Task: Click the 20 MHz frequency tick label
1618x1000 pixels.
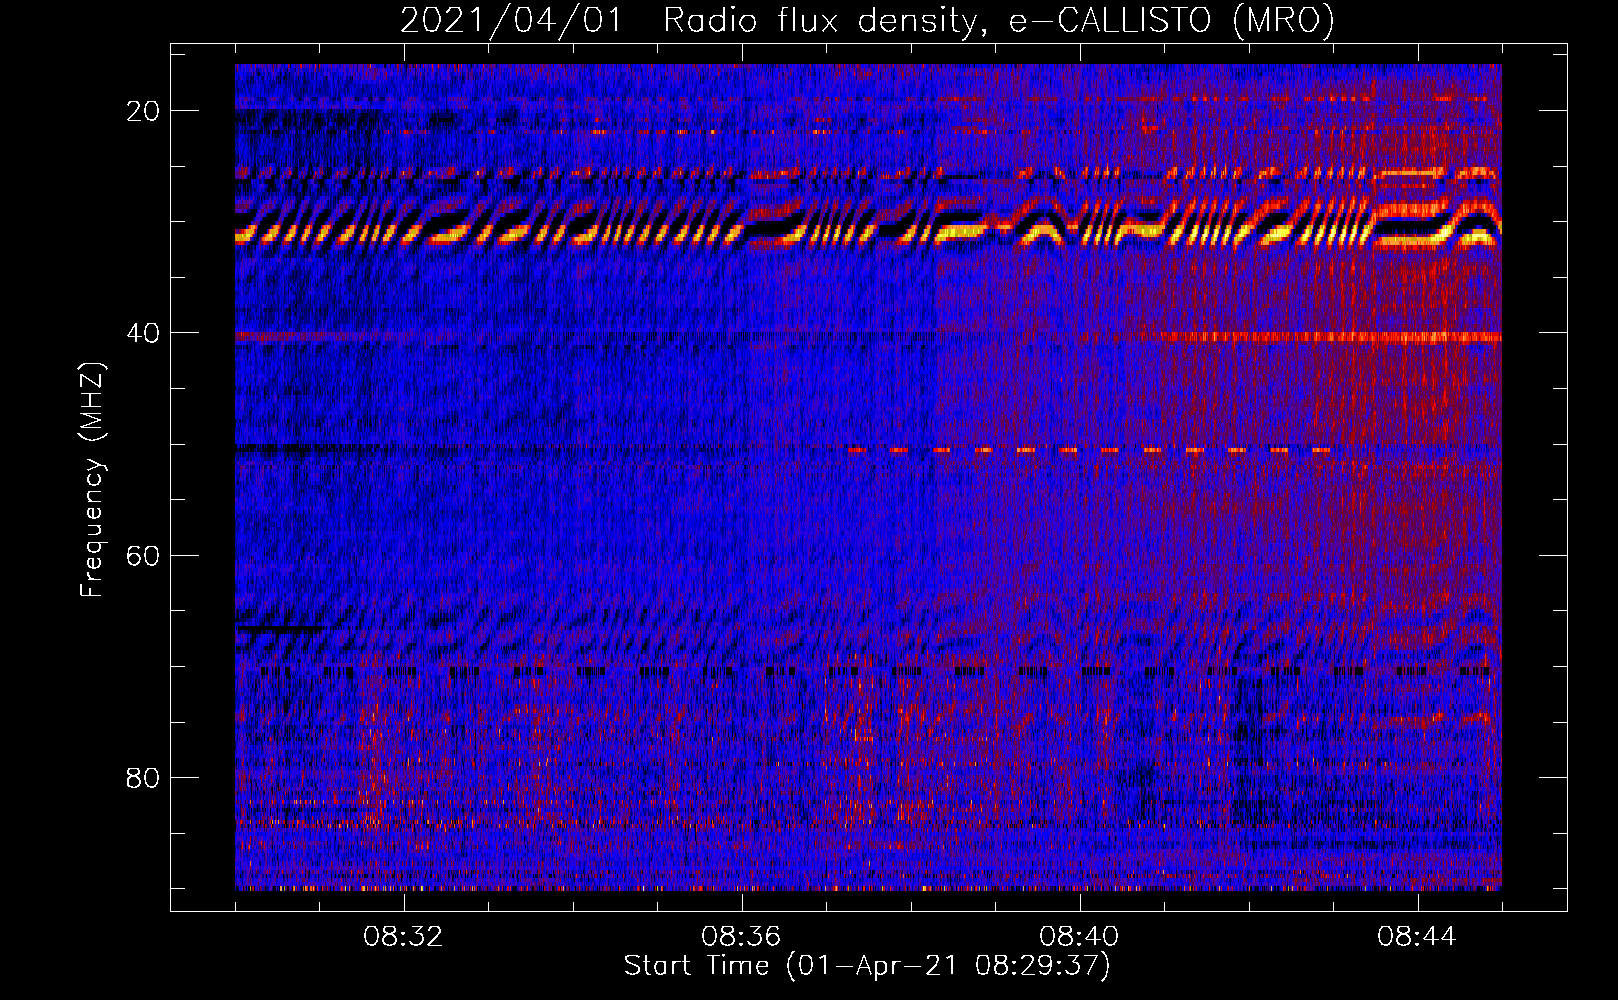Action: coord(143,111)
